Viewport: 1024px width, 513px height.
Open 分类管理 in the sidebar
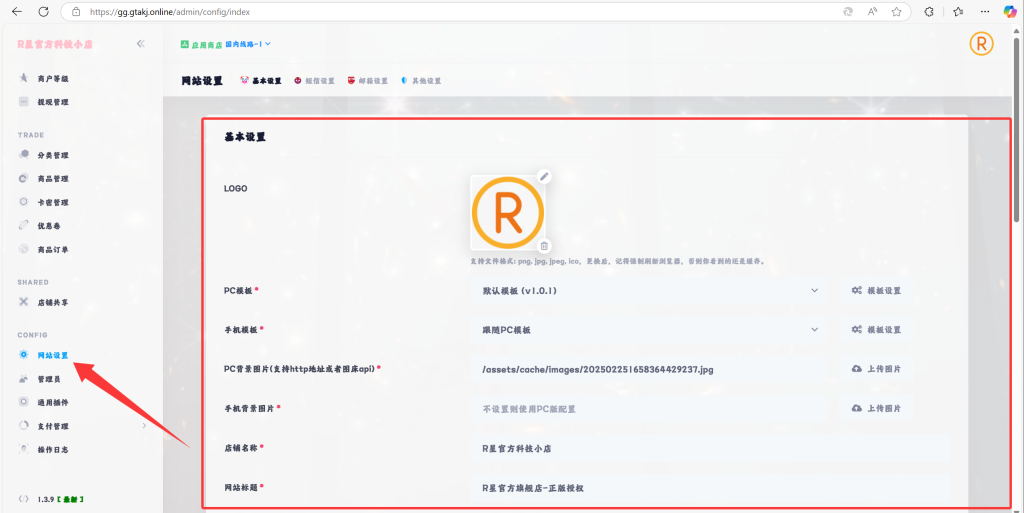52,155
